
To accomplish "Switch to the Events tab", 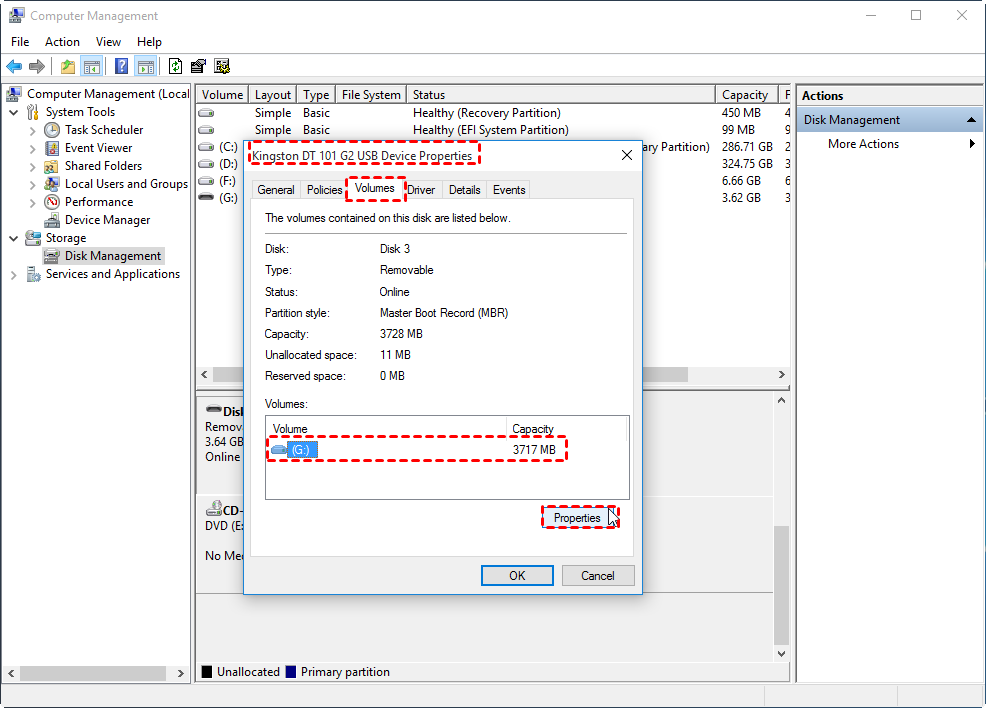I will (509, 190).
